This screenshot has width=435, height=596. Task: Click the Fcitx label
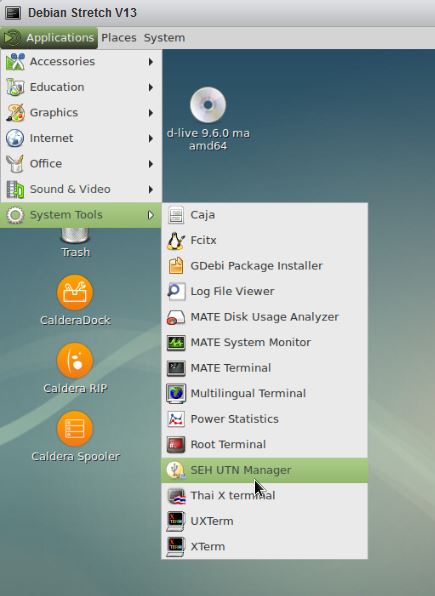click(203, 240)
